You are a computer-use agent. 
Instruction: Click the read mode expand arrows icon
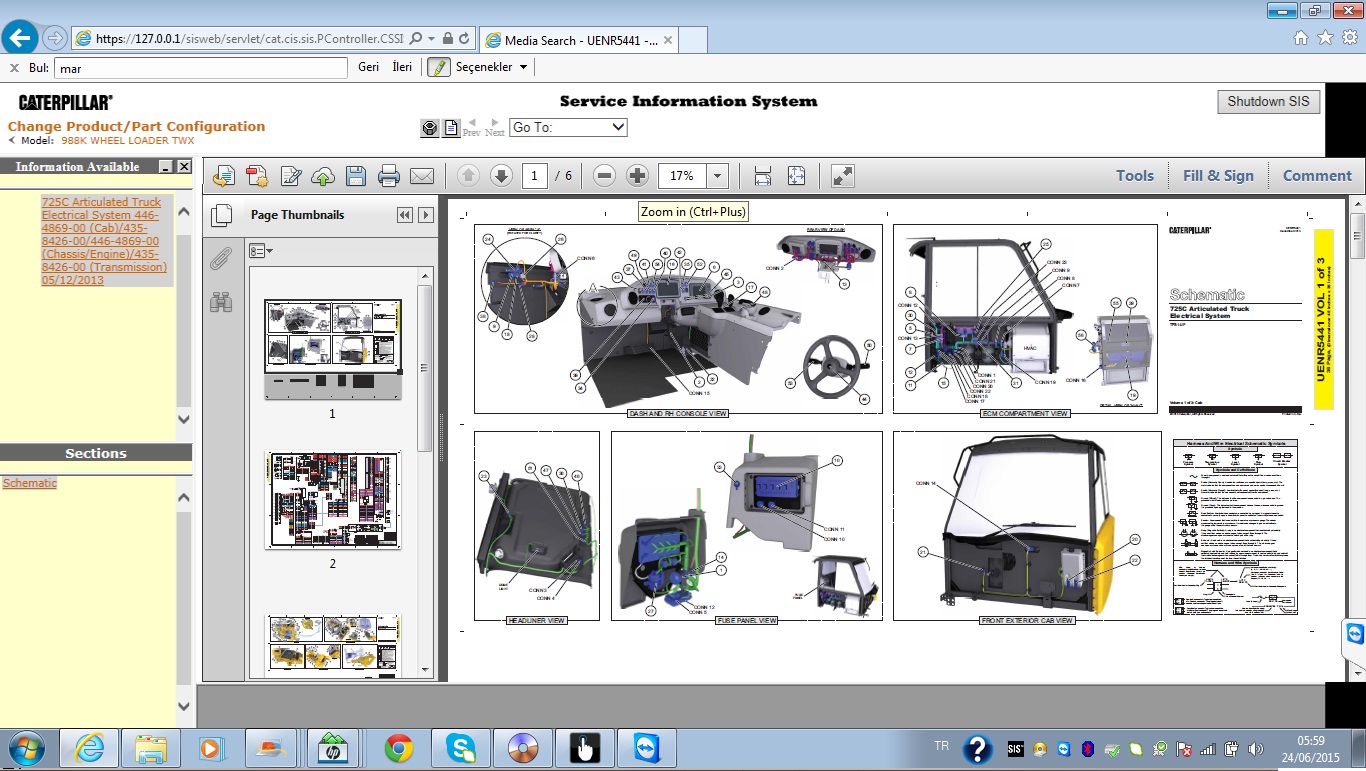(x=843, y=176)
